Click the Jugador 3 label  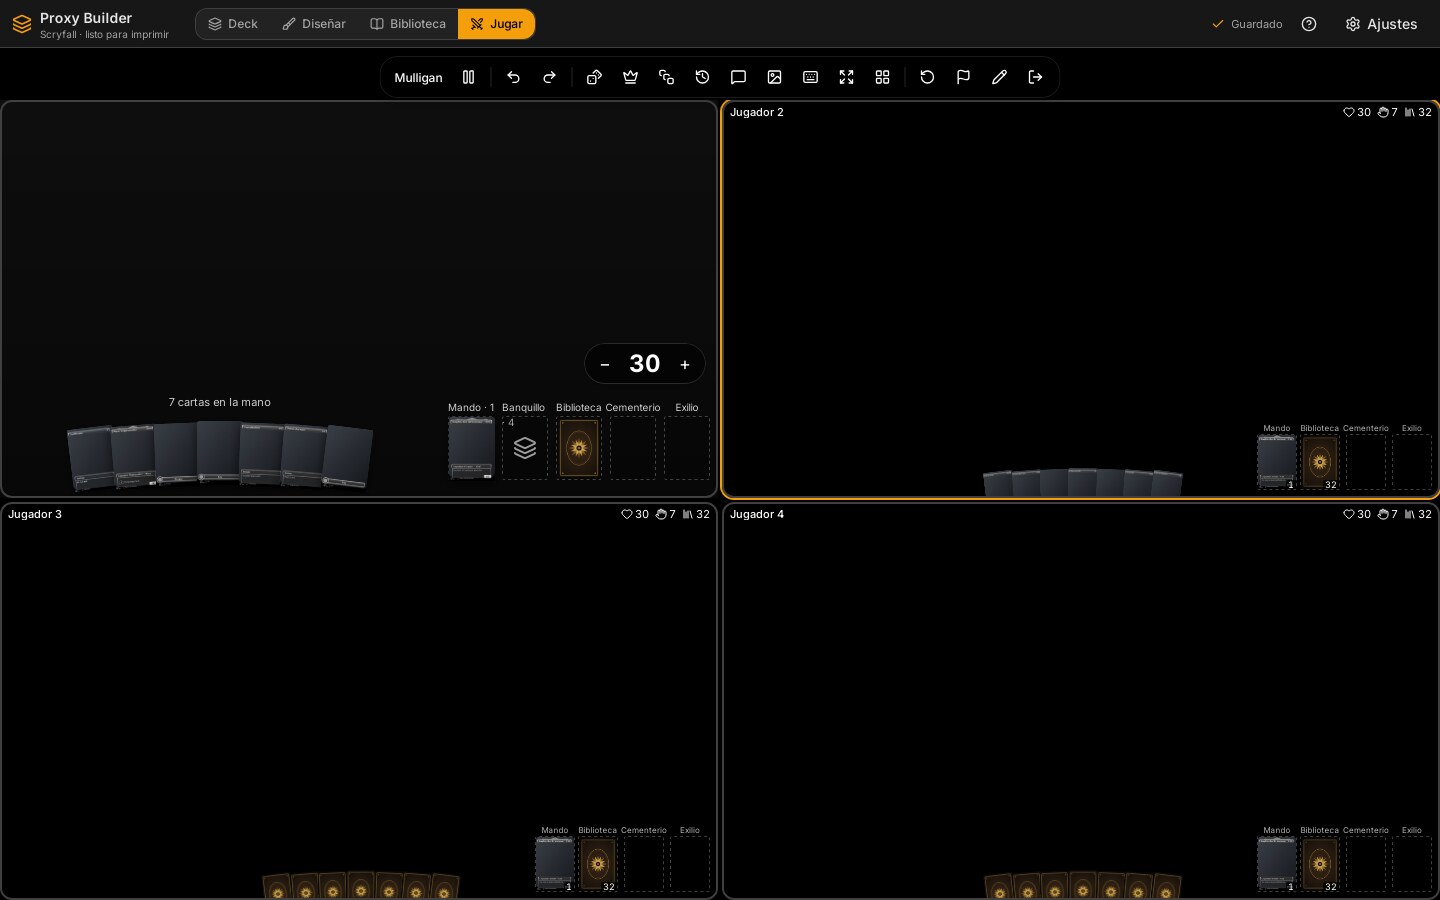point(35,514)
